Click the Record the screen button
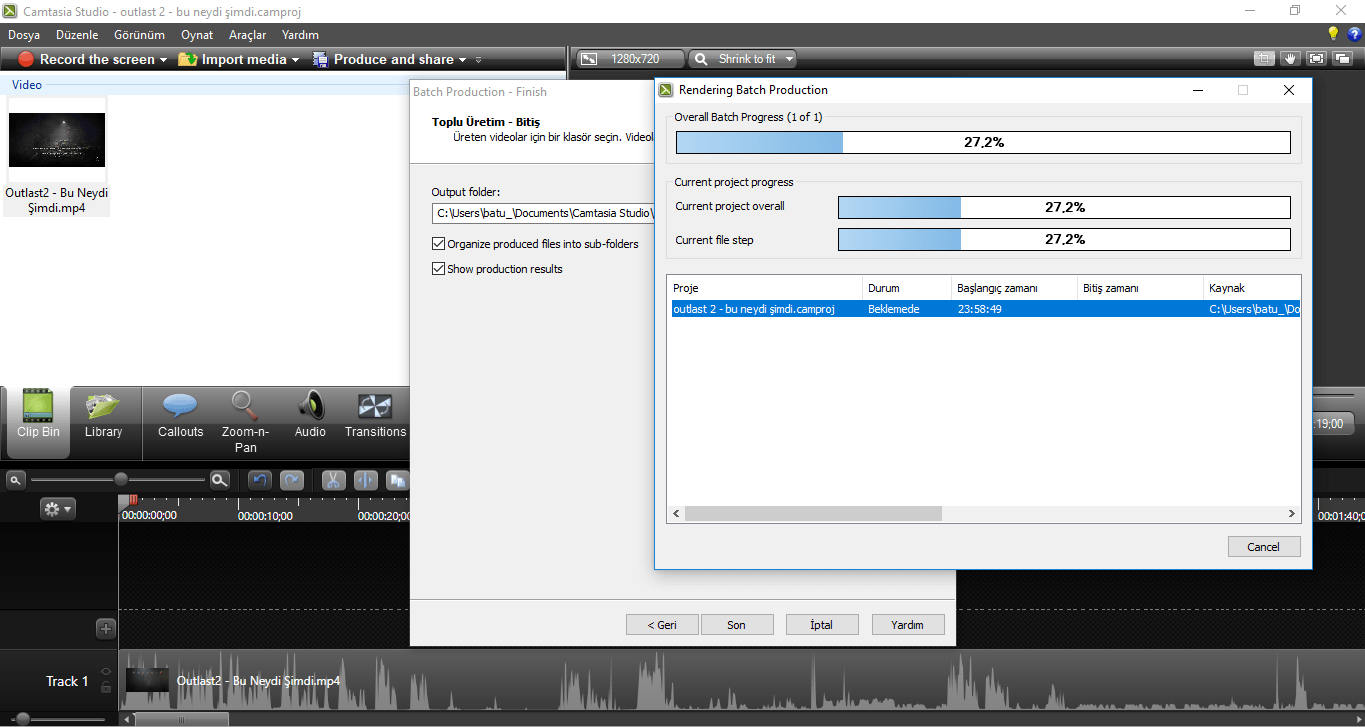 [86, 59]
